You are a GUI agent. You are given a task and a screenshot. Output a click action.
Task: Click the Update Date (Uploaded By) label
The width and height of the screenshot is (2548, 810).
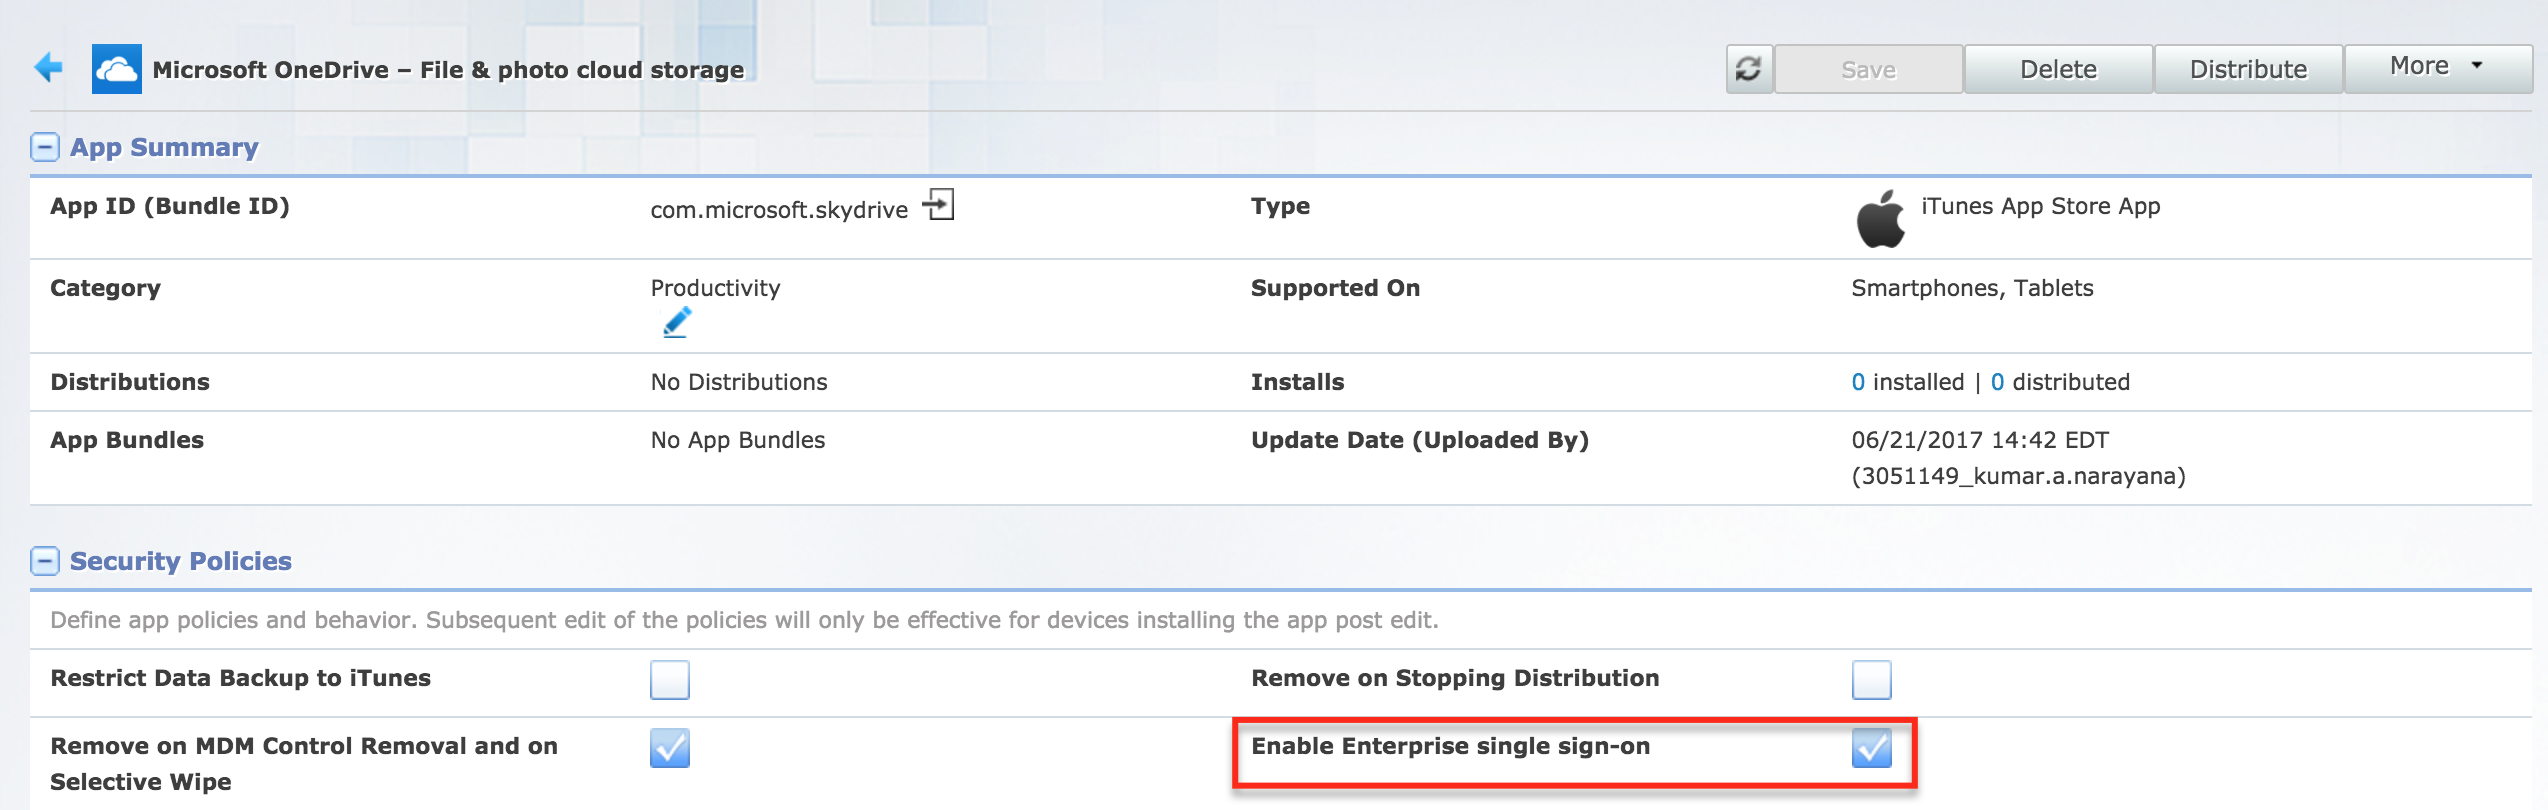(1420, 440)
